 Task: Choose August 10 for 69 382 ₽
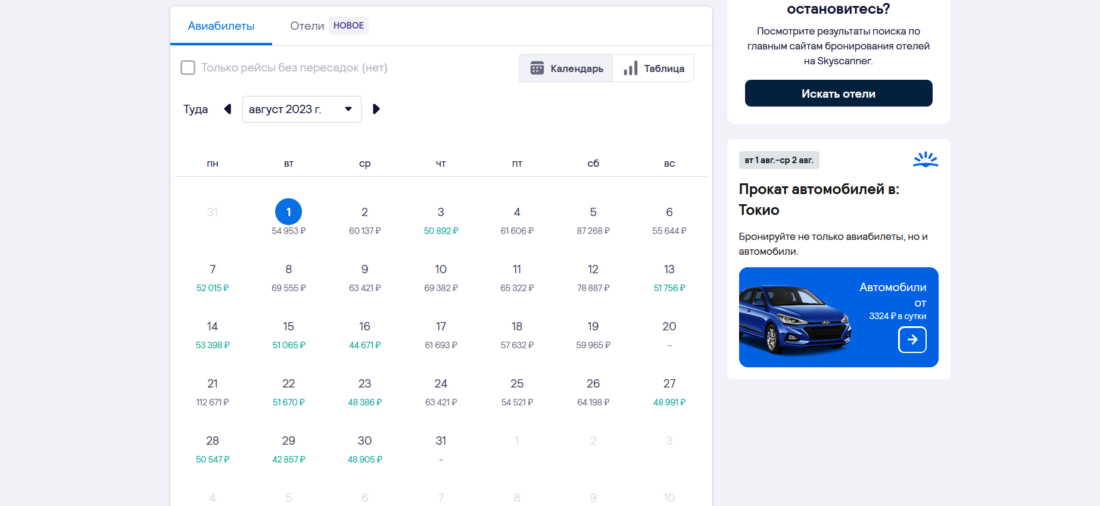[441, 277]
